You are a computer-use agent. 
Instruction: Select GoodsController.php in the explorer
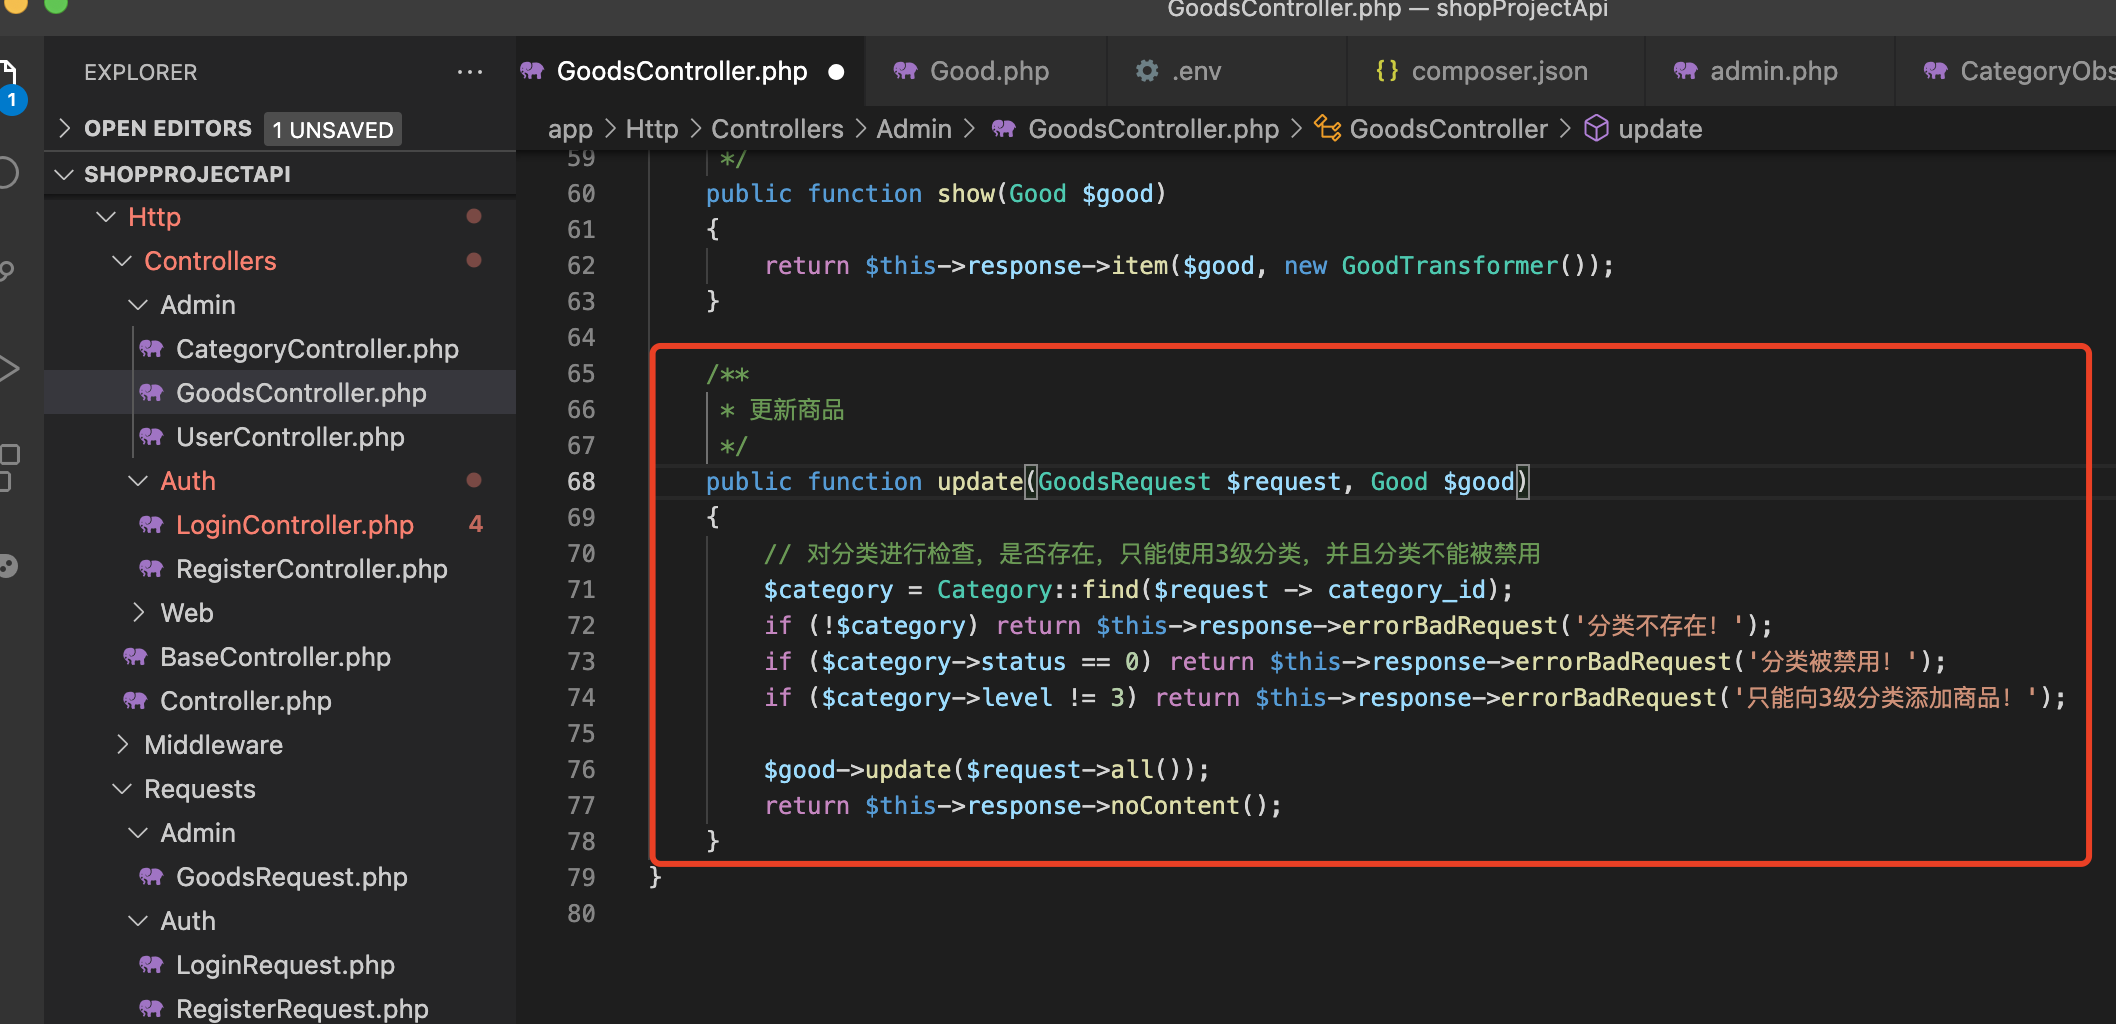tap(280, 393)
